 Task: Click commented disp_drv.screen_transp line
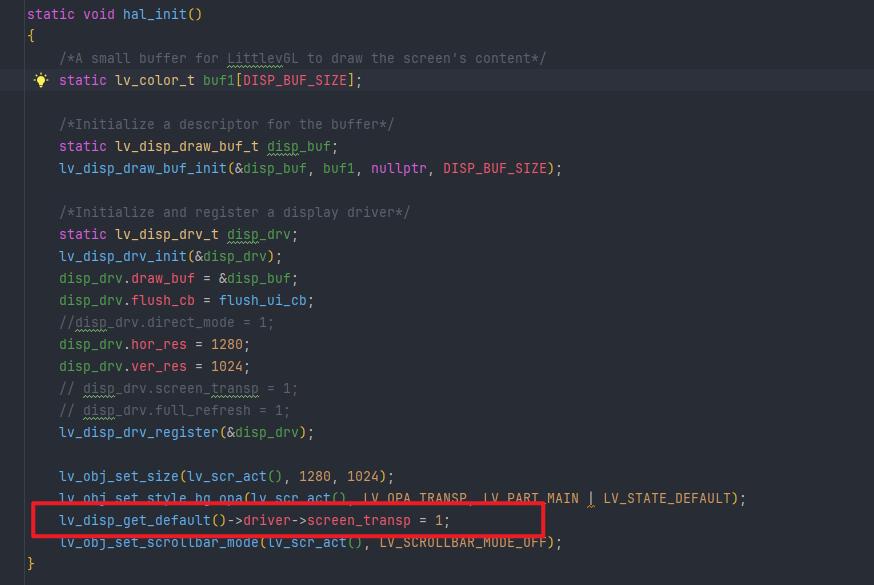[x=178, y=388]
